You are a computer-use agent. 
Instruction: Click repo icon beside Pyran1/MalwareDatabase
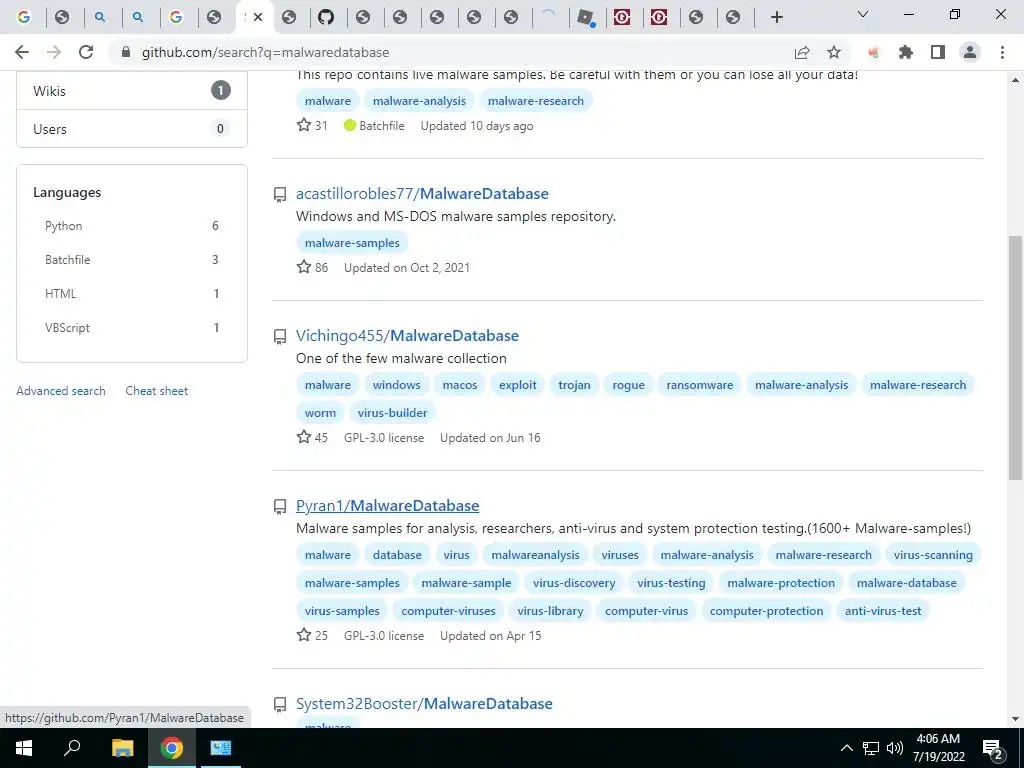pyautogui.click(x=280, y=507)
